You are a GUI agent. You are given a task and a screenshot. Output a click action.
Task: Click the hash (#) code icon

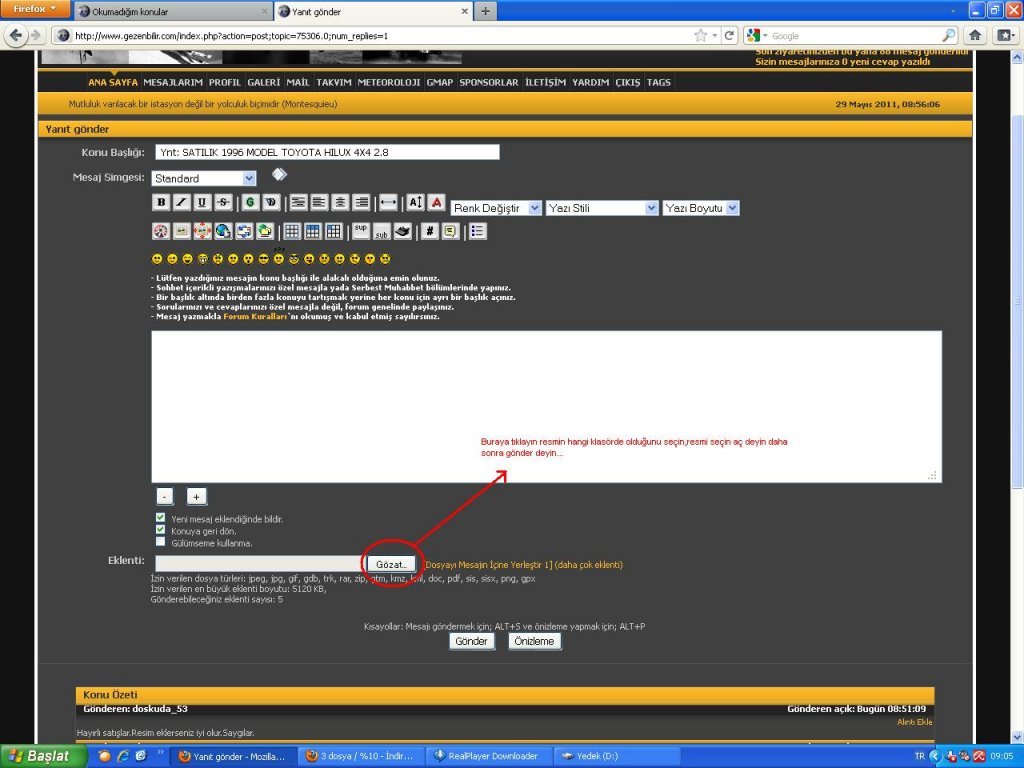(x=429, y=231)
